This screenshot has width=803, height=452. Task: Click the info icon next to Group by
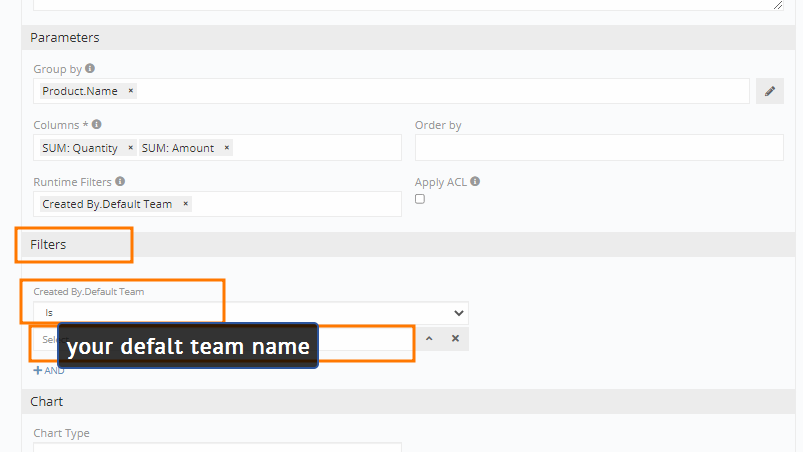pyautogui.click(x=90, y=69)
